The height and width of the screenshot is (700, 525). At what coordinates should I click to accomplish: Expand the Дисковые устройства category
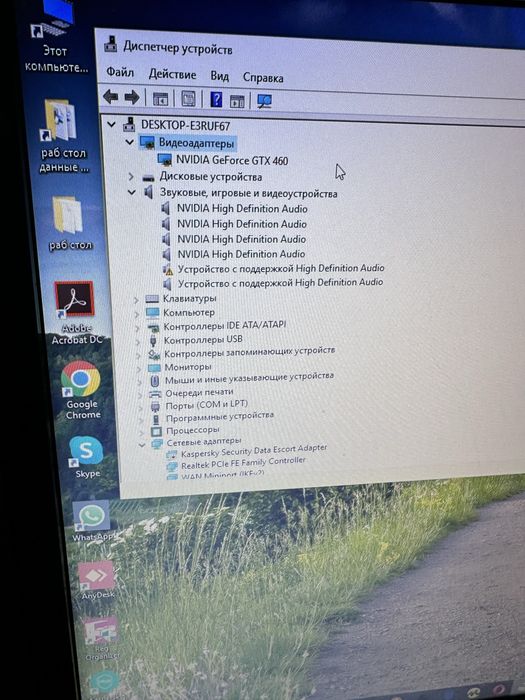pyautogui.click(x=131, y=177)
